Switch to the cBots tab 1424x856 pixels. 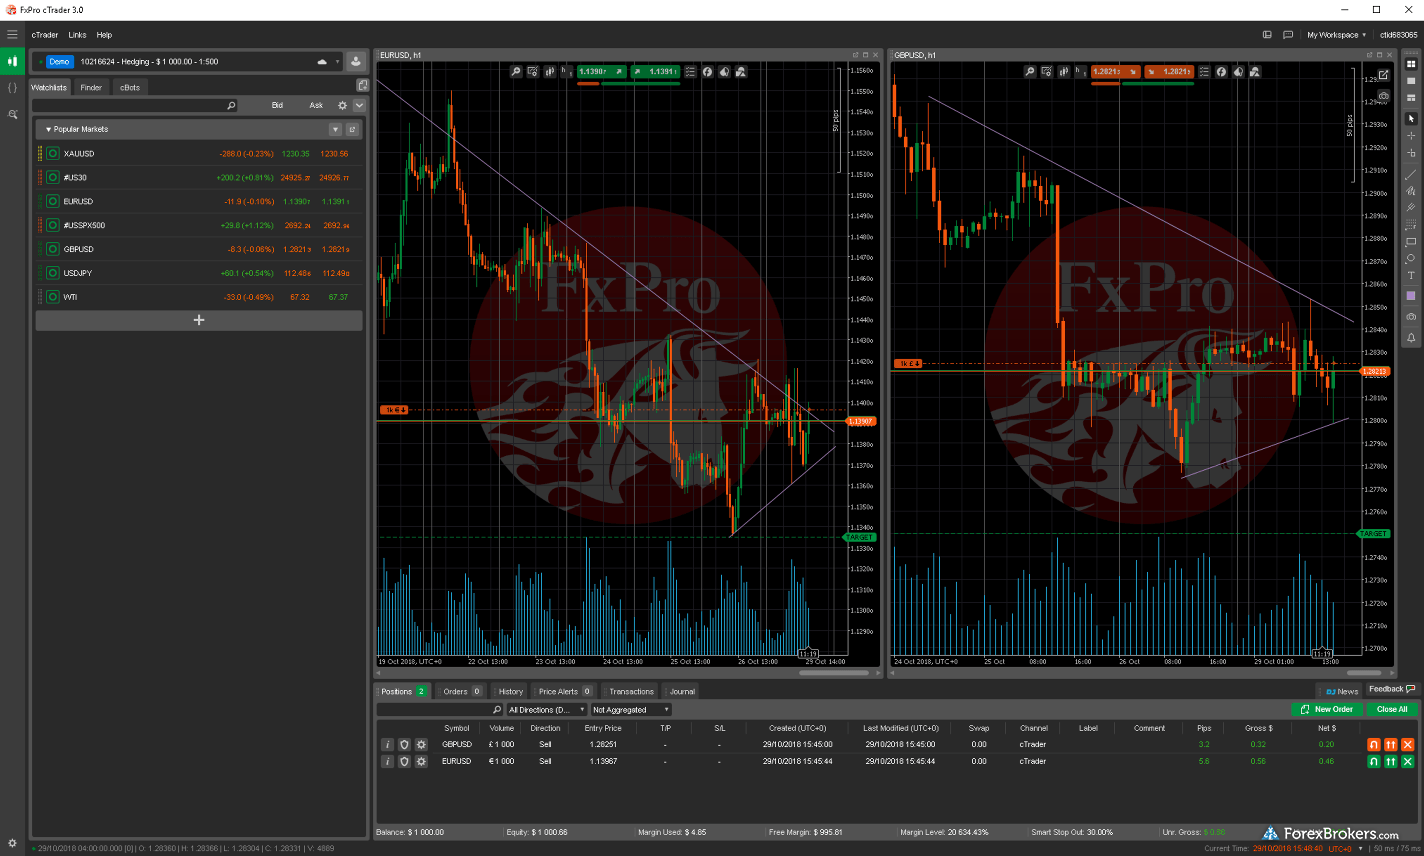[130, 87]
